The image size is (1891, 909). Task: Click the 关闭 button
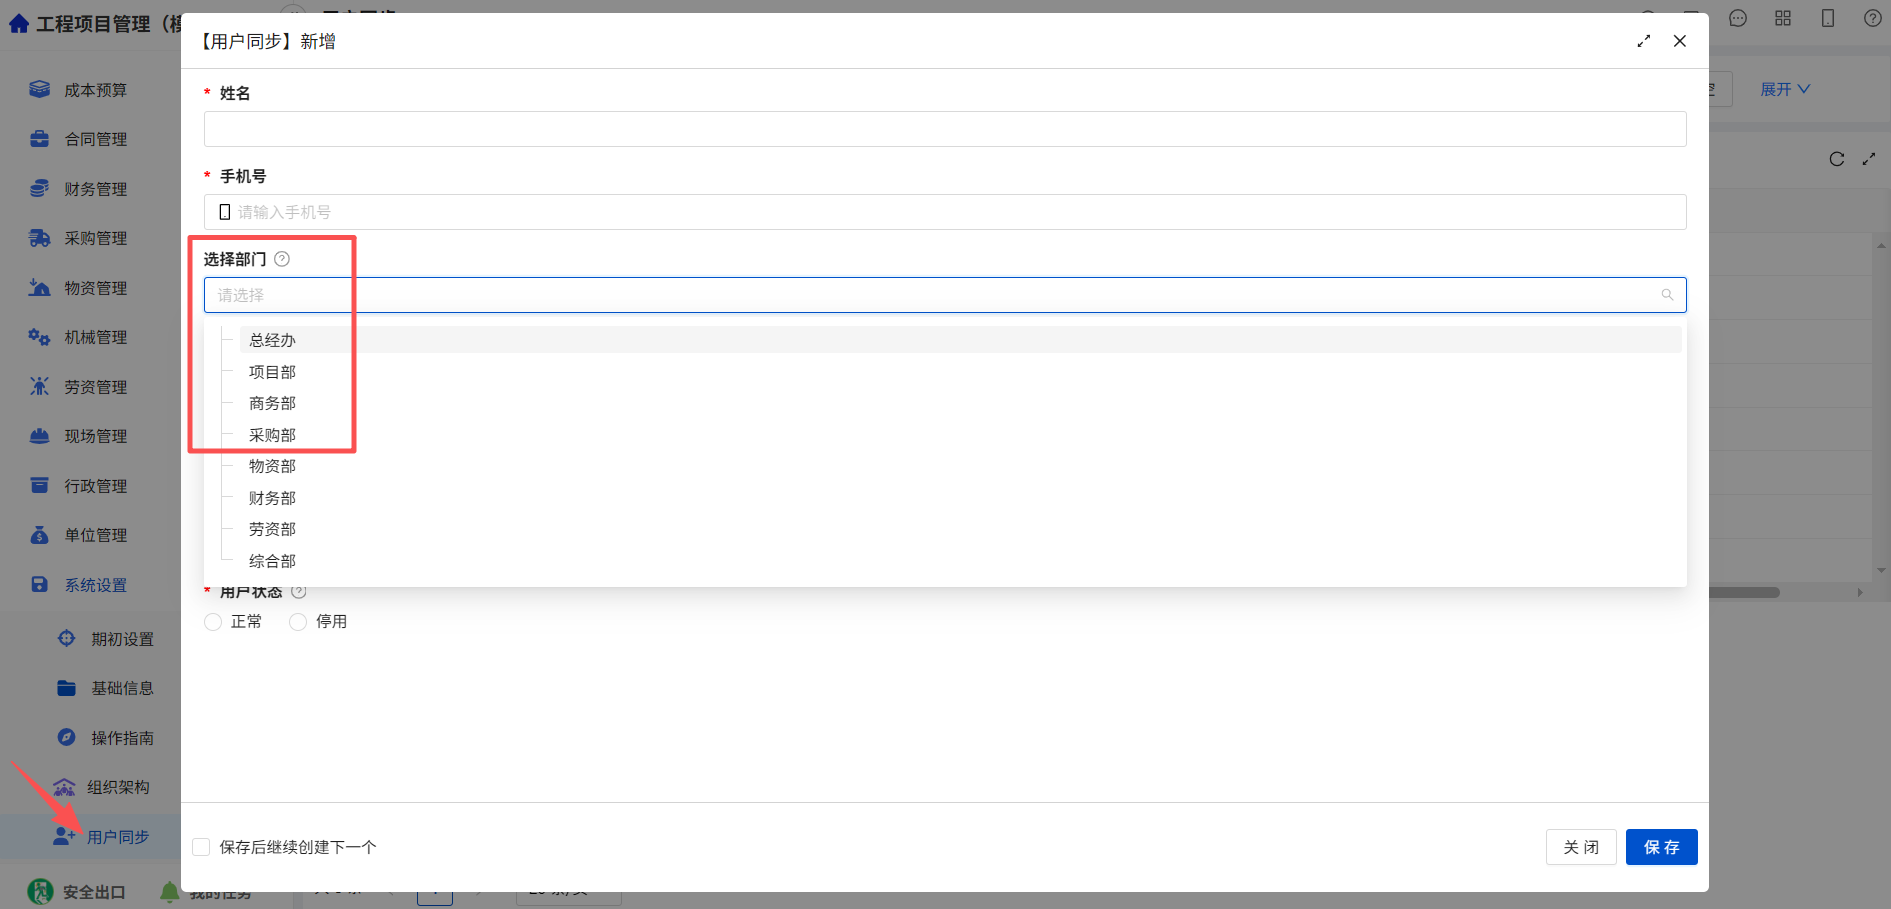[x=1581, y=847]
